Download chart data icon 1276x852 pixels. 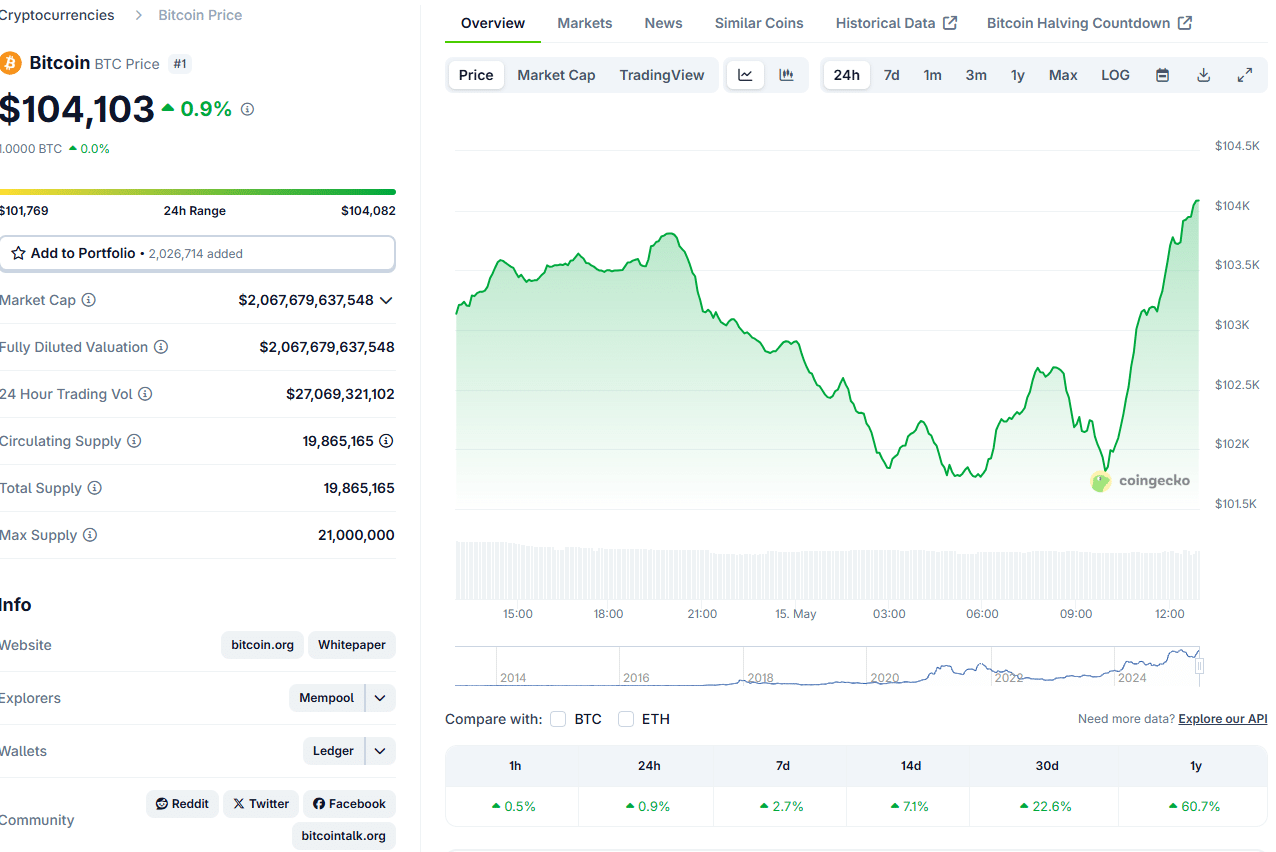(1204, 75)
